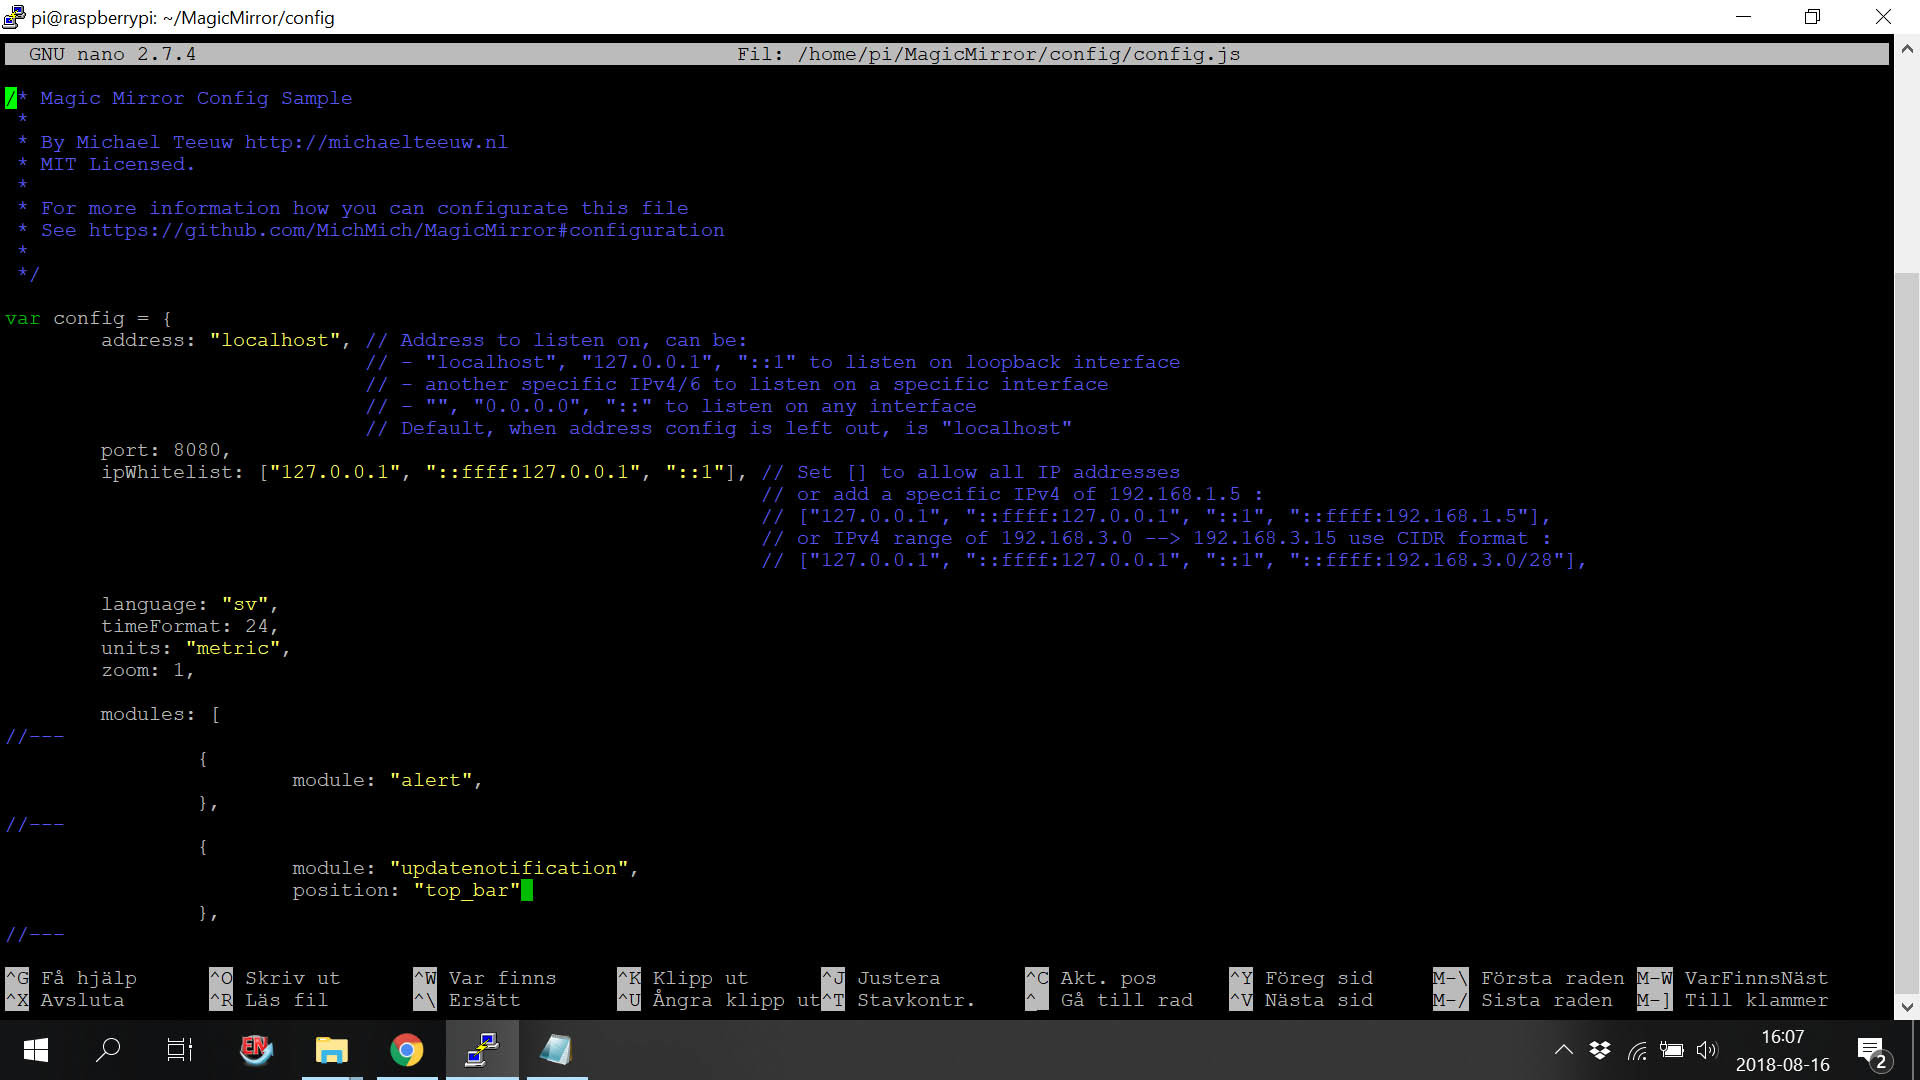1920x1080 pixels.
Task: Click the clock showing 16:07
Action: coord(1782,1037)
